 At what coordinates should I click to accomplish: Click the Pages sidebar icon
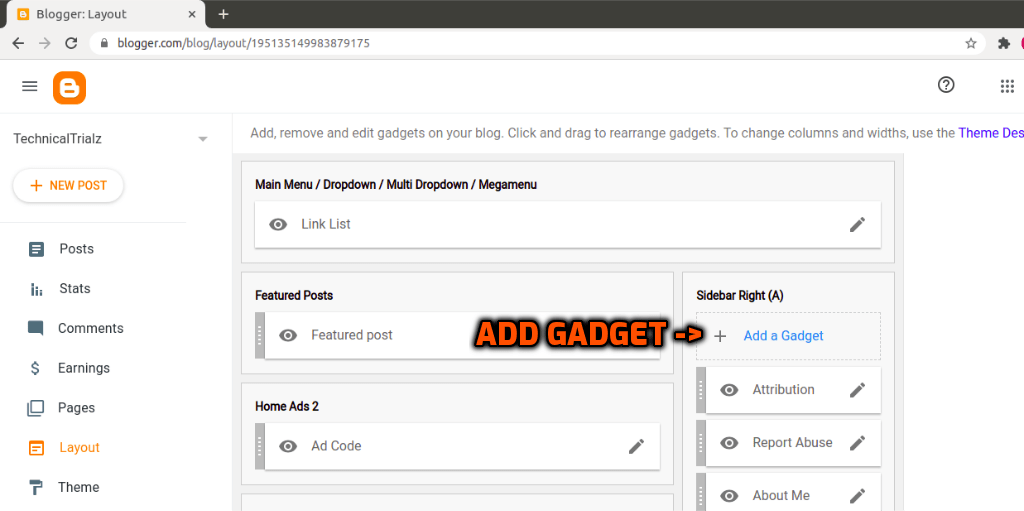click(x=35, y=408)
